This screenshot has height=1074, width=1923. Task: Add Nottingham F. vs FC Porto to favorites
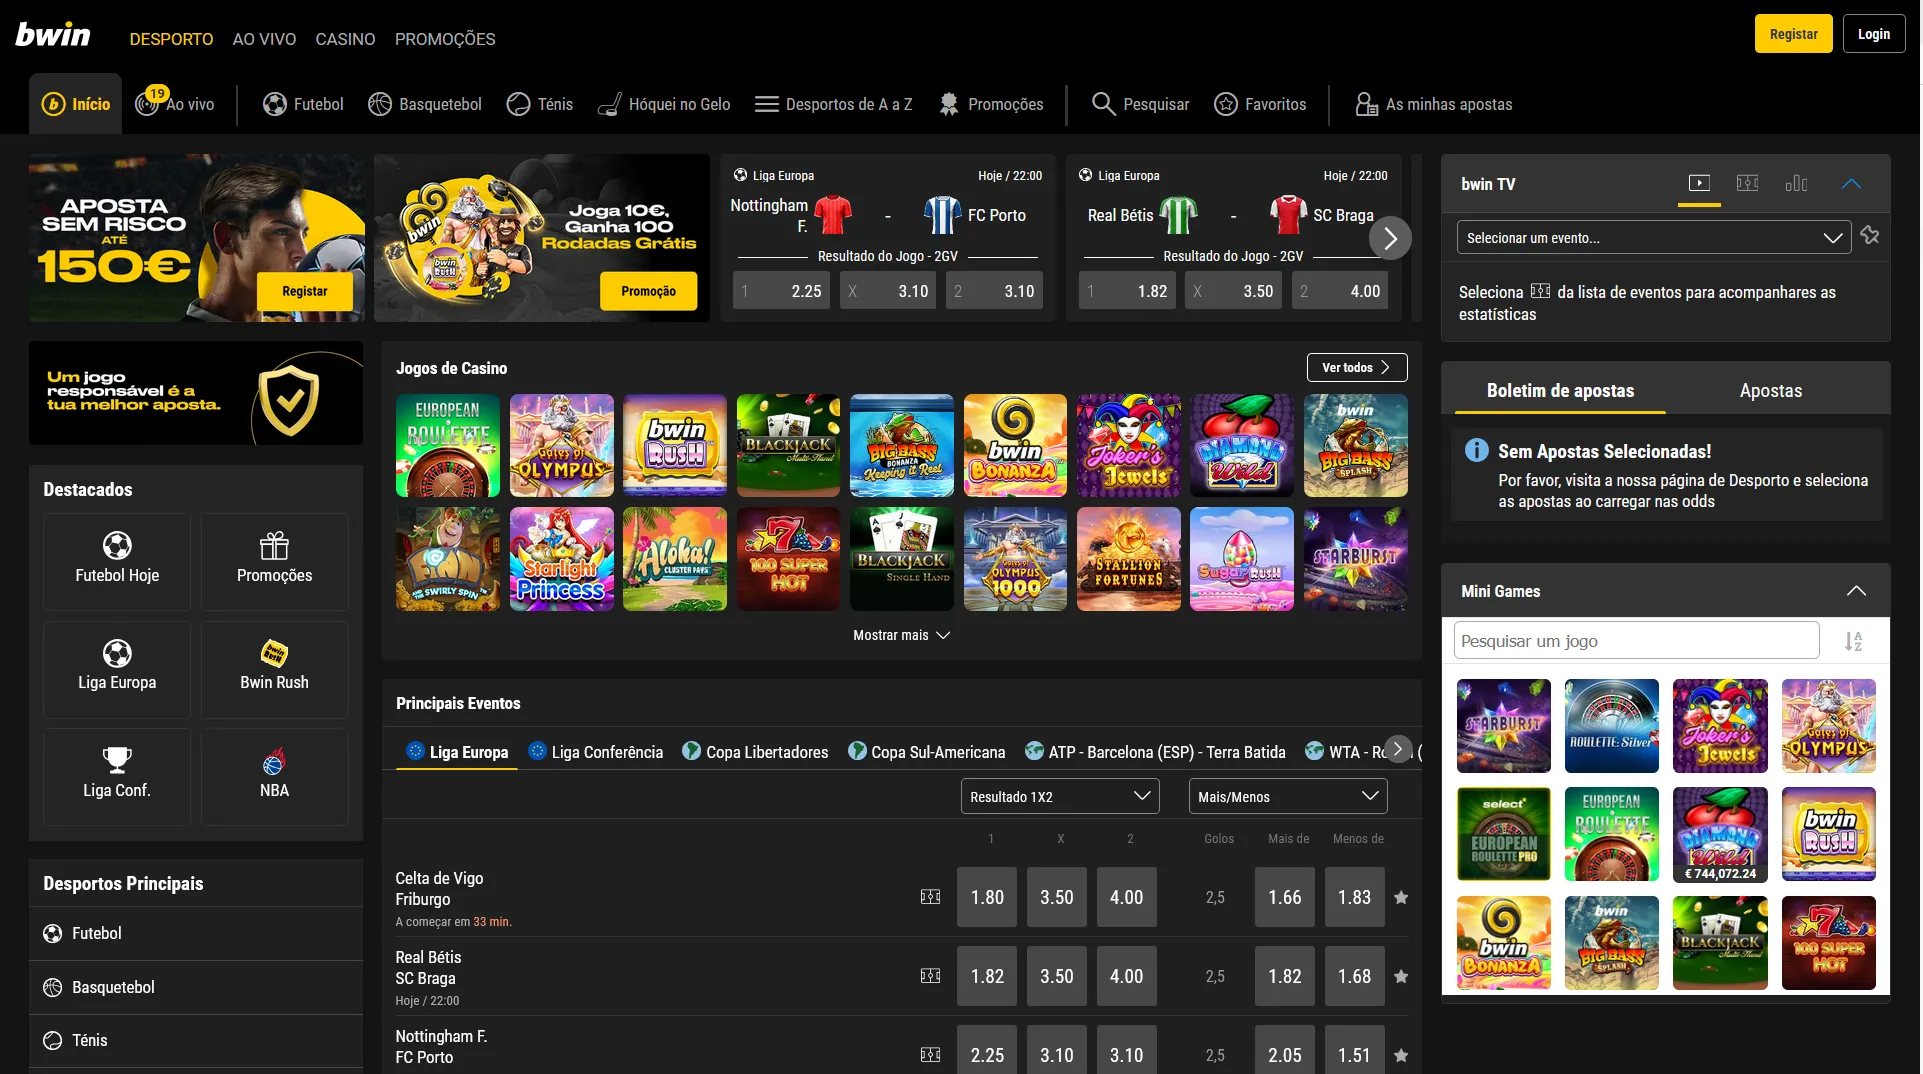[x=1401, y=1055]
